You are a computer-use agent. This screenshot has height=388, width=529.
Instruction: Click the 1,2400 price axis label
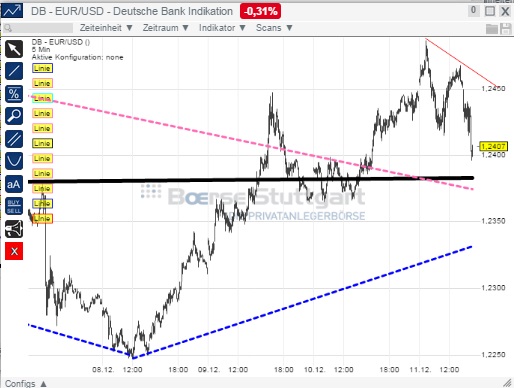click(493, 155)
